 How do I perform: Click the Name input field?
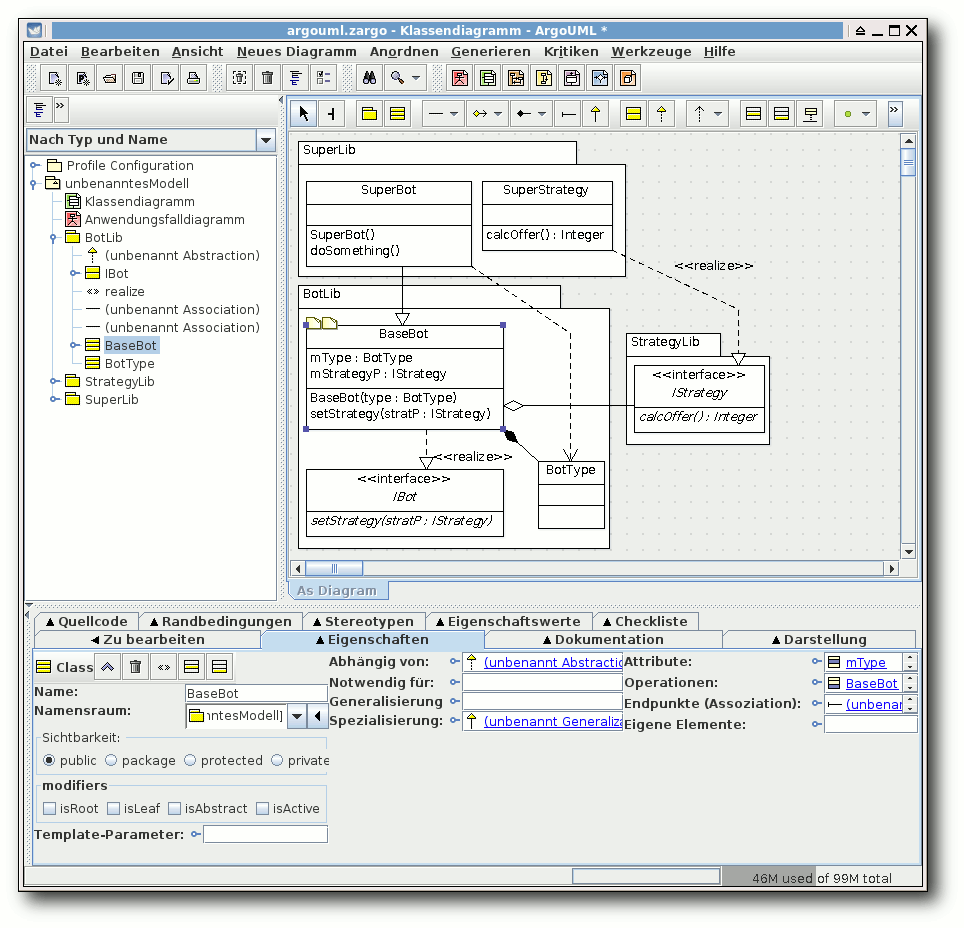[256, 694]
